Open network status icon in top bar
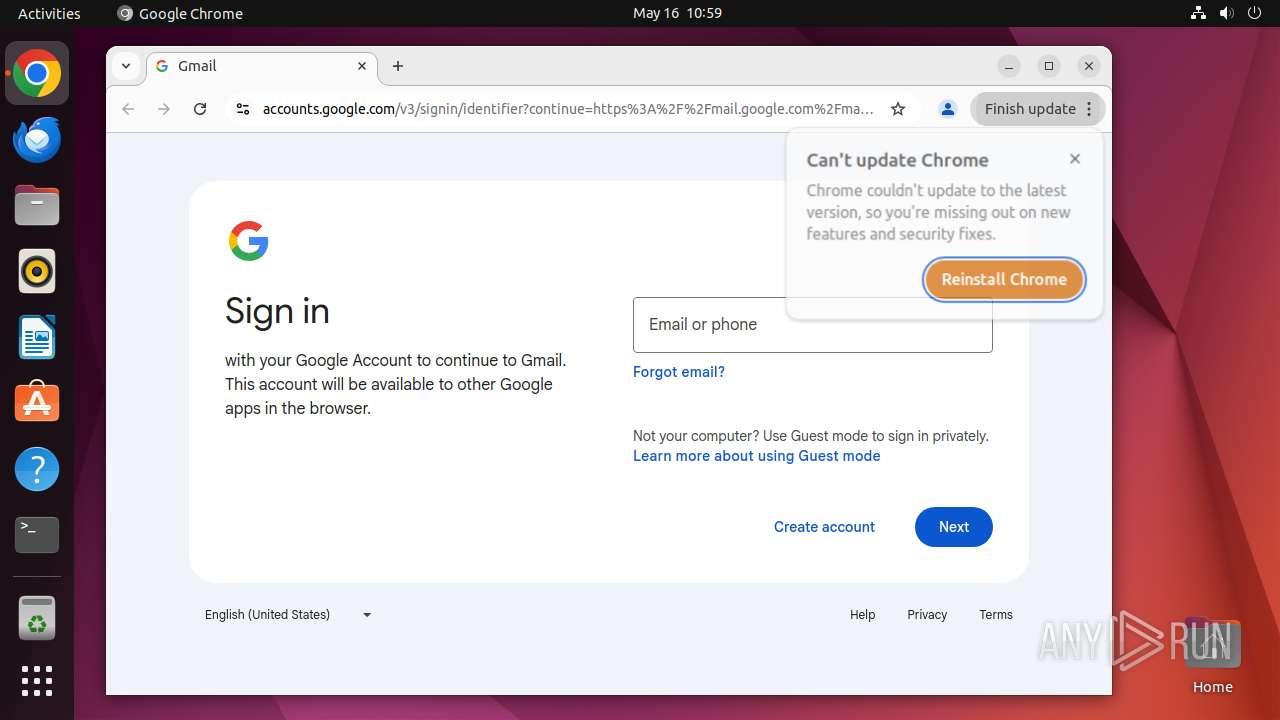The height and width of the screenshot is (720, 1280). tap(1199, 13)
